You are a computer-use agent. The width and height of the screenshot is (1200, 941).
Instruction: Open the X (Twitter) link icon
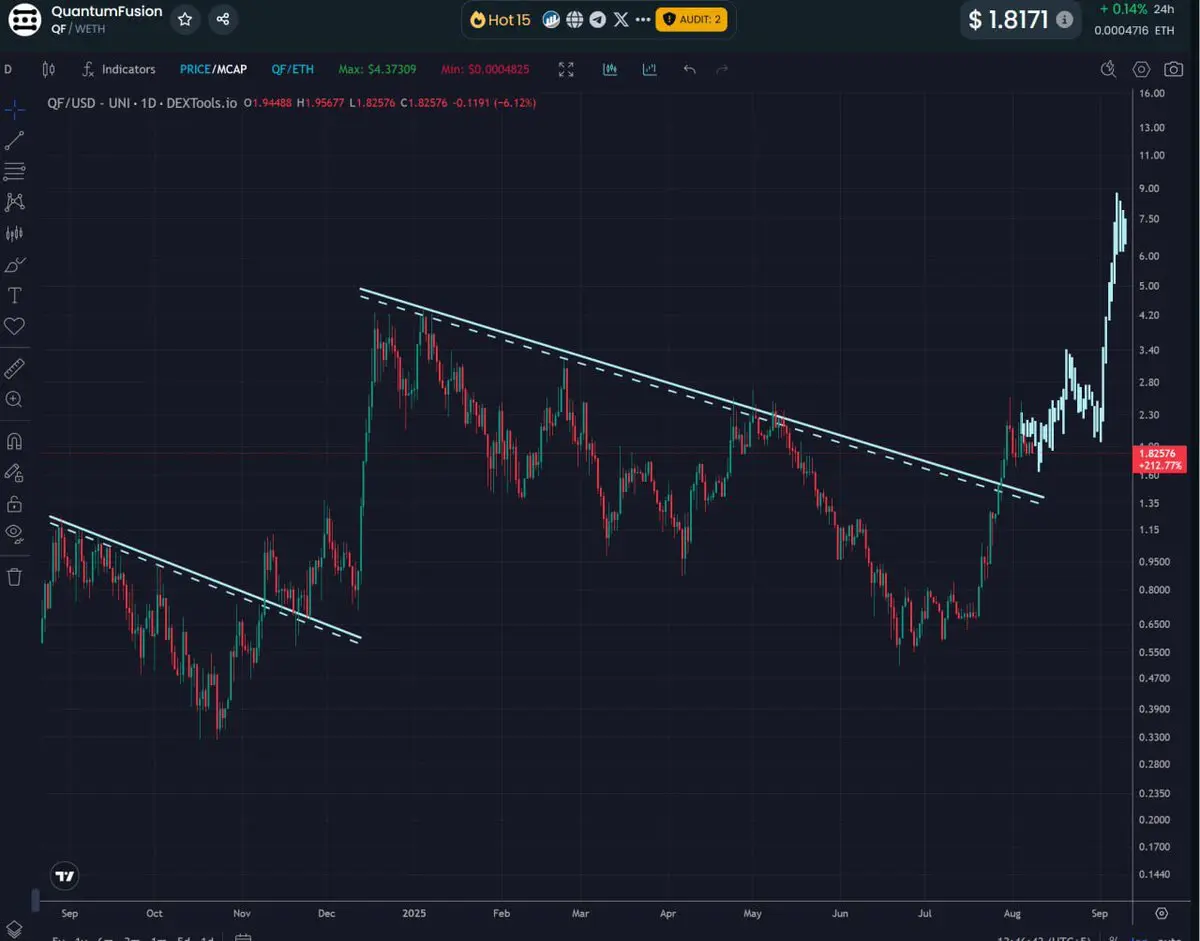621,19
